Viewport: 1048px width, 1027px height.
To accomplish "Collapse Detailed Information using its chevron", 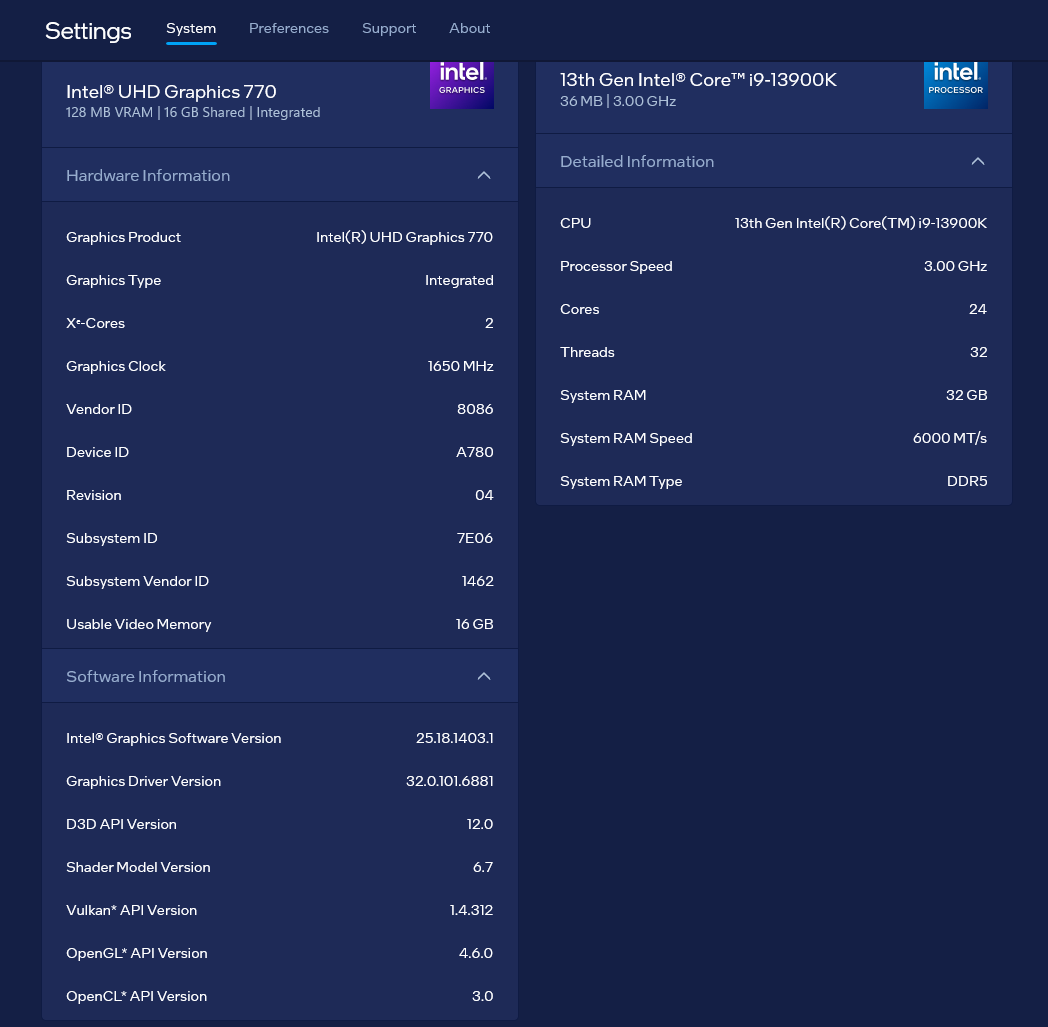I will point(978,161).
